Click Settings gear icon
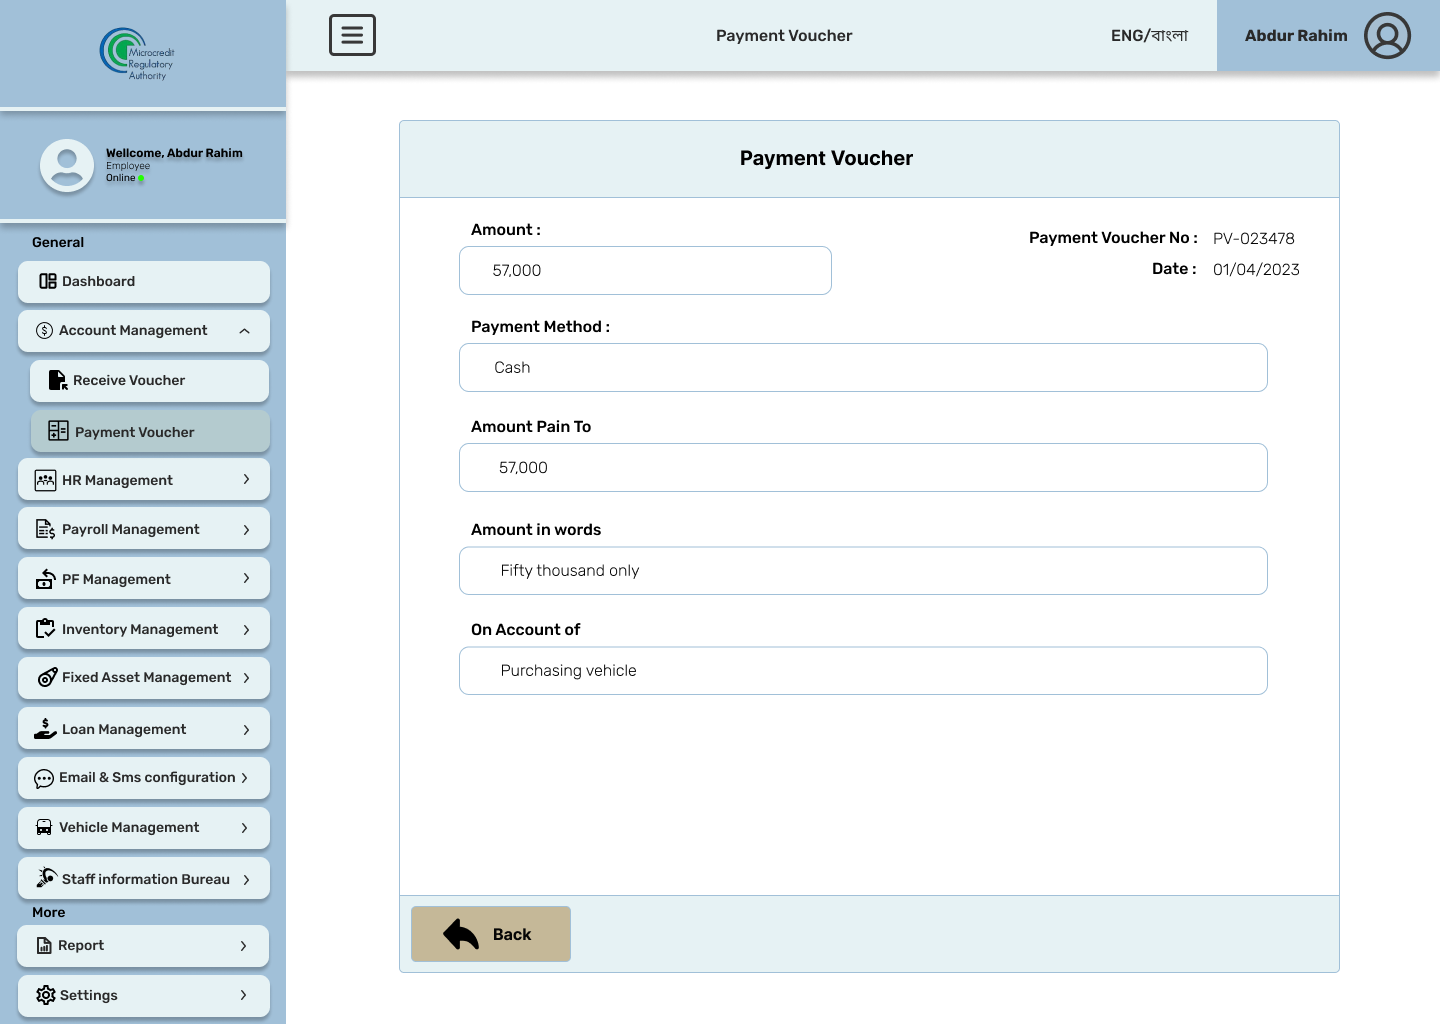 pos(46,995)
